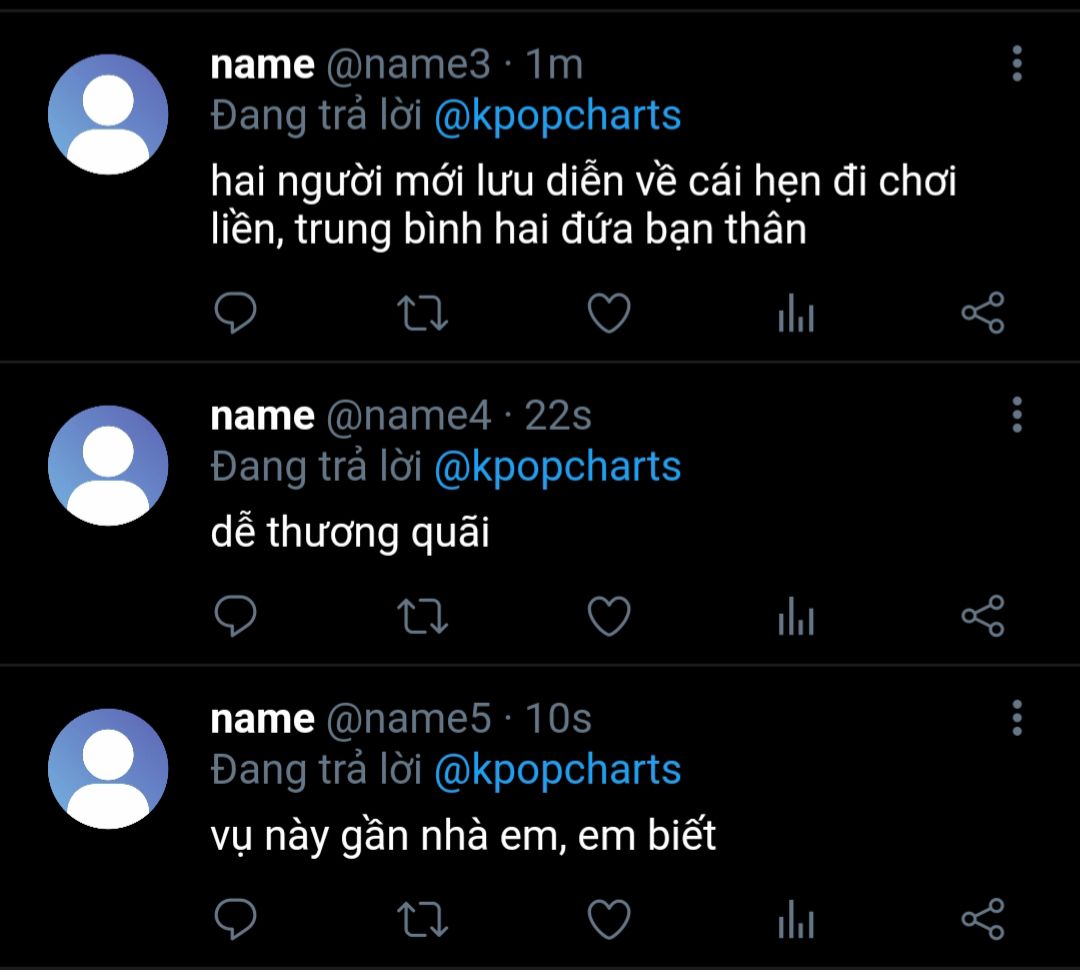The width and height of the screenshot is (1080, 970).
Task: View analytics for @name5 tweet
Action: tap(796, 921)
